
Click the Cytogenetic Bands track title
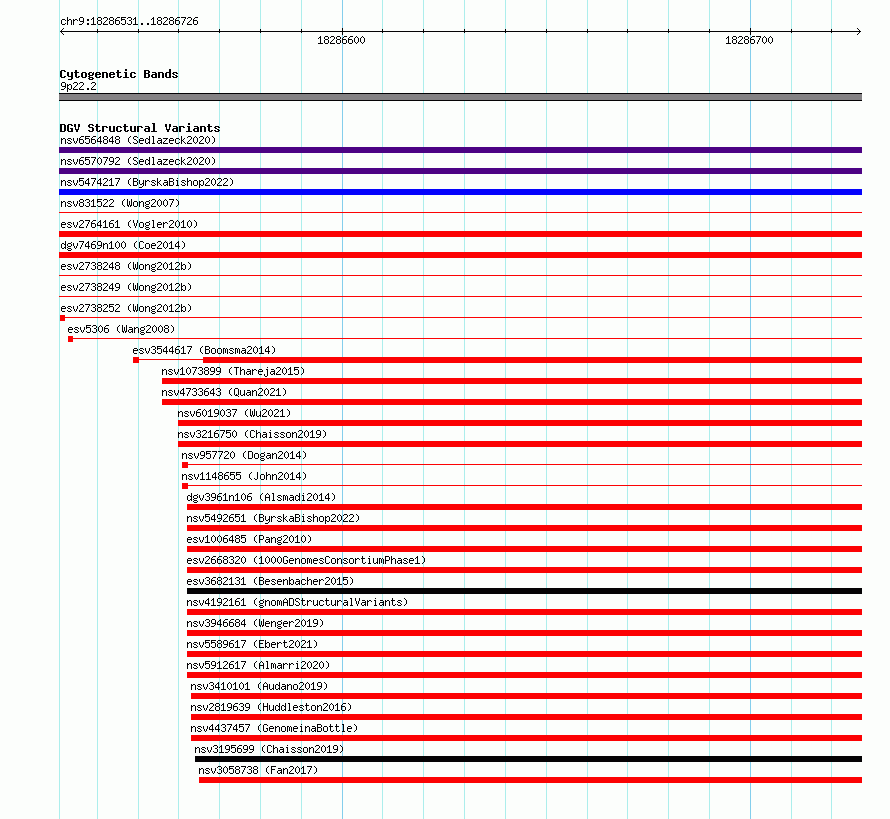tap(119, 74)
